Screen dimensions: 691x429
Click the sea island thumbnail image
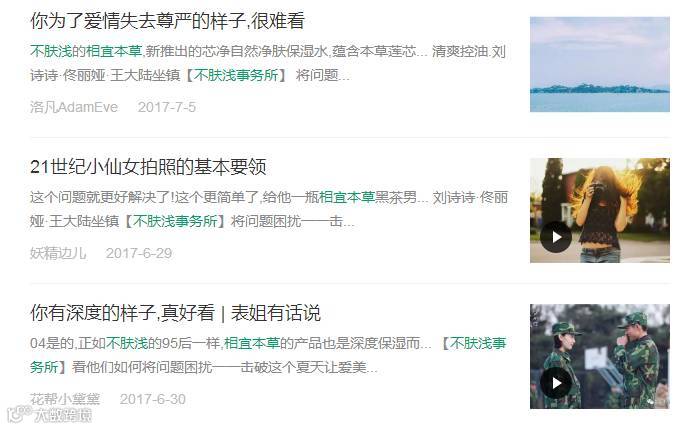tap(599, 64)
